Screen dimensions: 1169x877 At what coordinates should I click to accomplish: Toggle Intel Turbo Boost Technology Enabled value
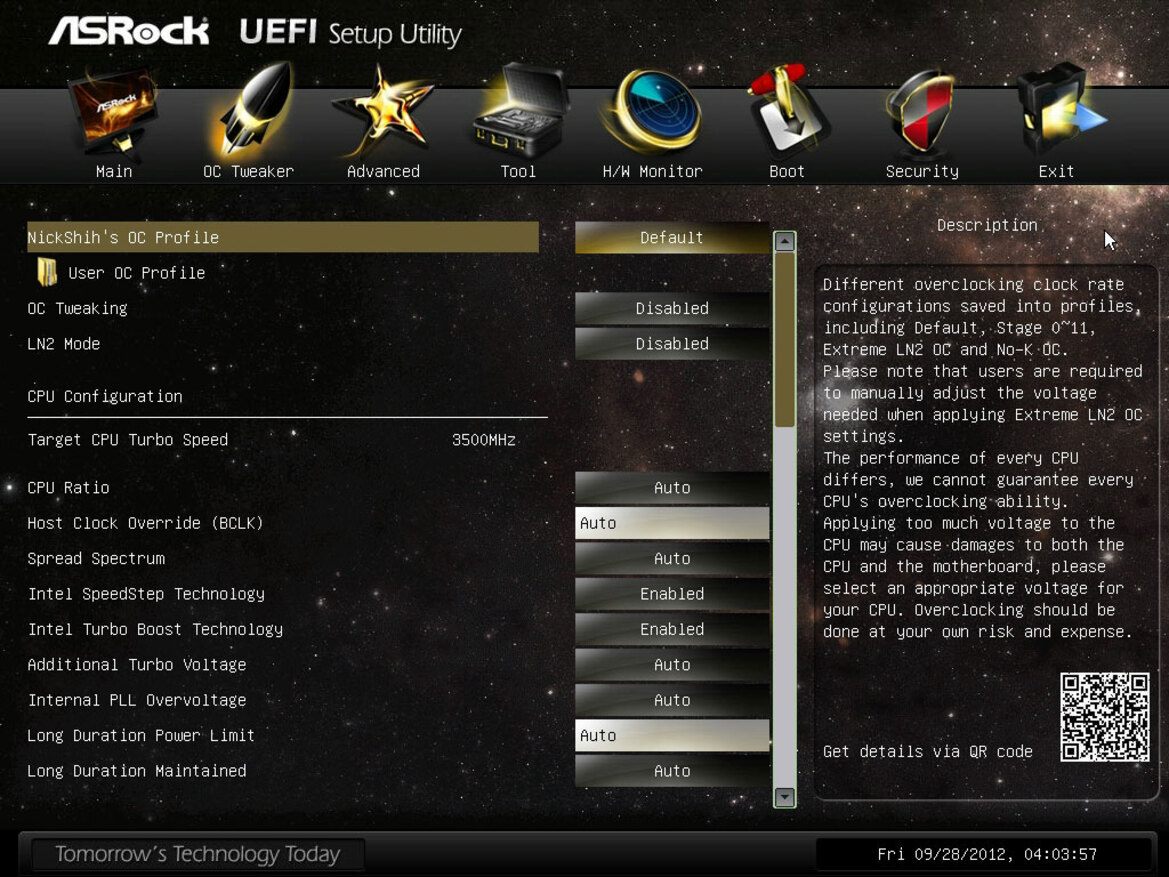(x=672, y=629)
